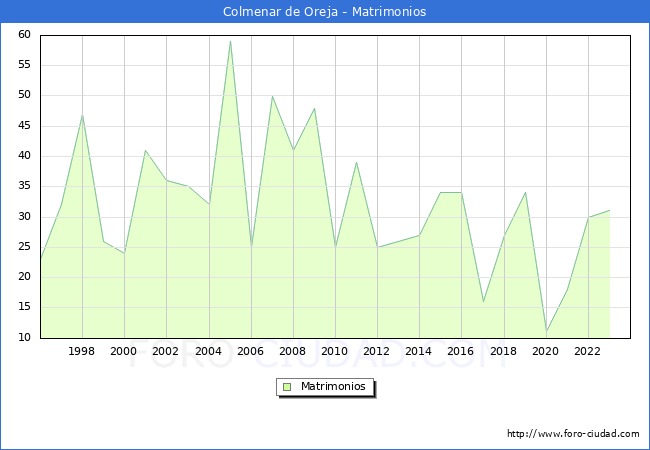
Task: Click the Matrimonios legend label text
Action: [x=334, y=387]
